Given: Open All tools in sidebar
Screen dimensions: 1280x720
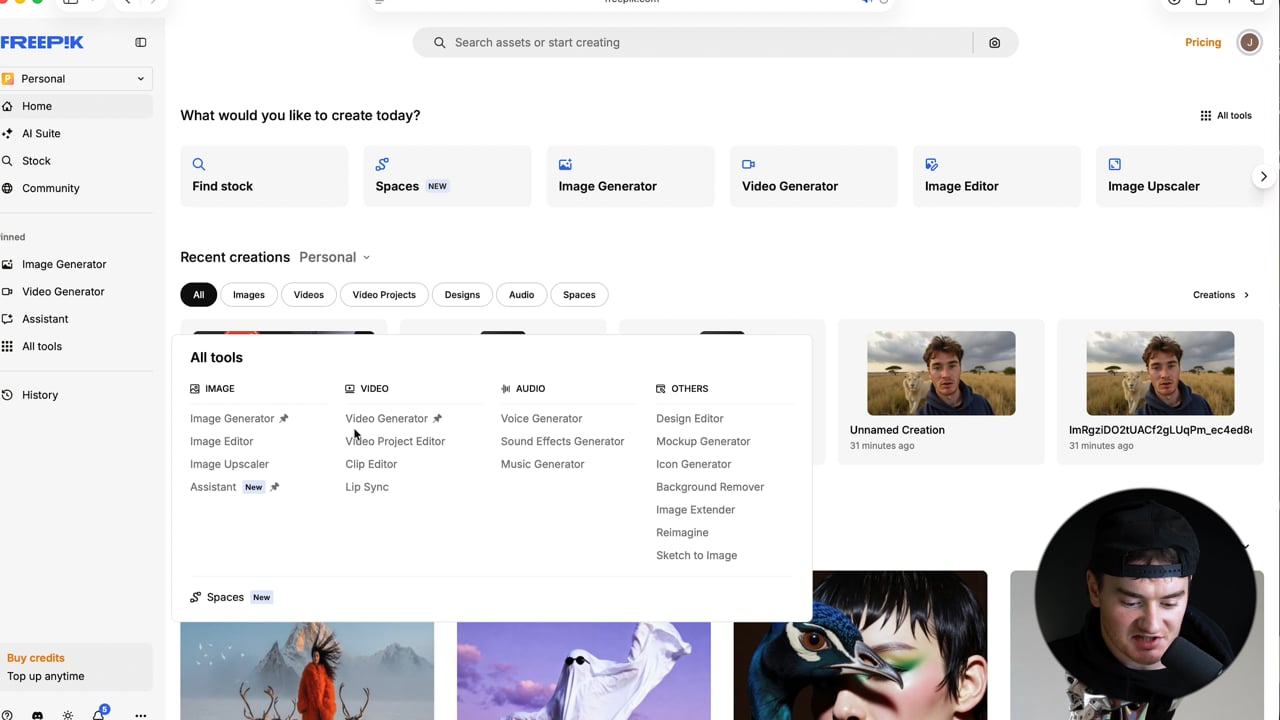Looking at the screenshot, I should click(76, 346).
